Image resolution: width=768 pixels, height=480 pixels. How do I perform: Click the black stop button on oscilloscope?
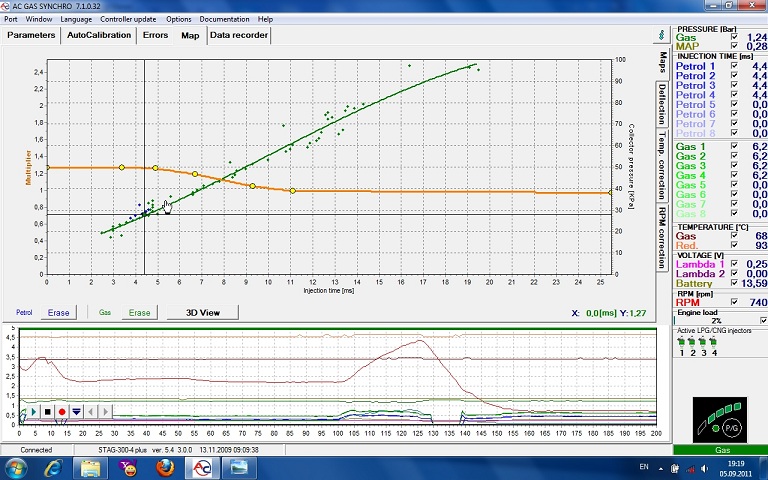[47, 411]
